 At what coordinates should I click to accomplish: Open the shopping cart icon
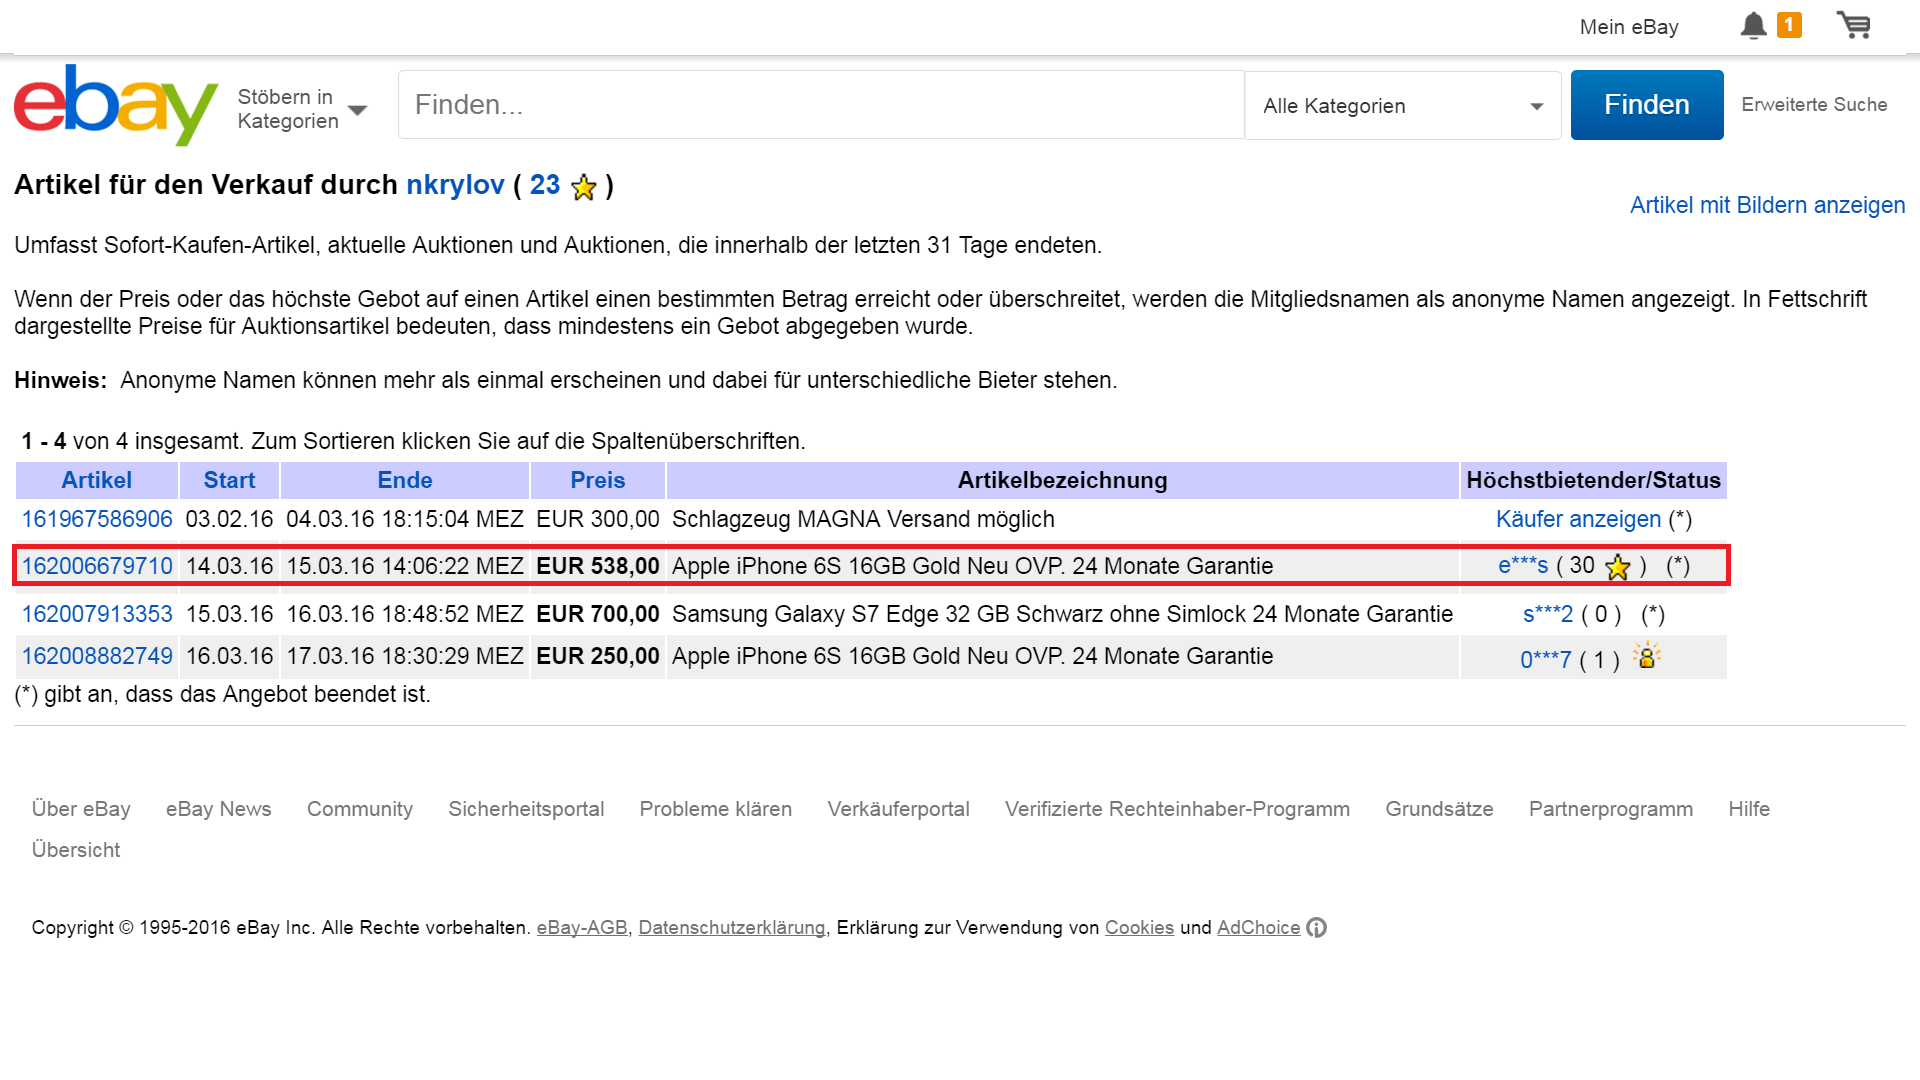1853,25
